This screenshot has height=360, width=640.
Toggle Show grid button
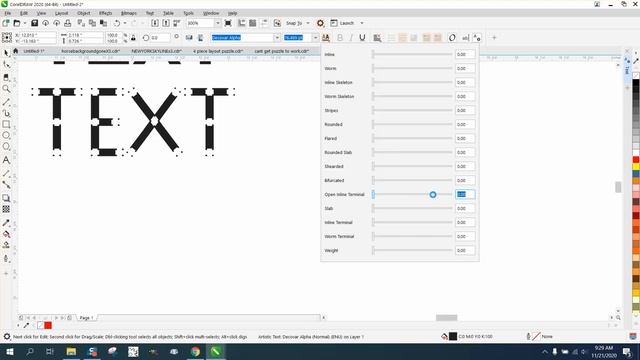pos(253,23)
